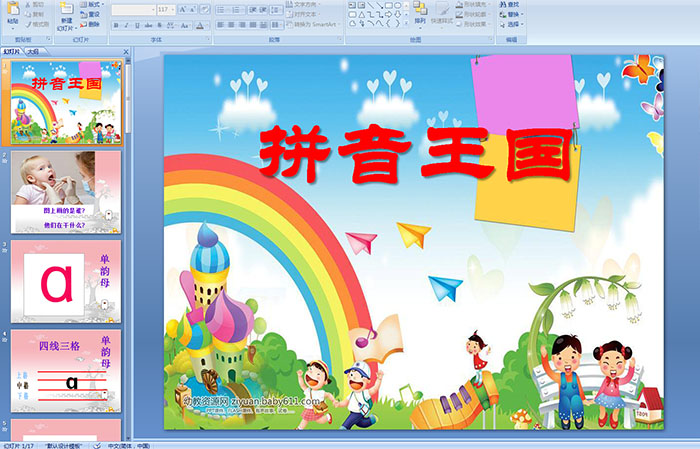The height and width of the screenshot is (449, 700).
Task: Select the Down Arrow block shape
Action: 397,14
